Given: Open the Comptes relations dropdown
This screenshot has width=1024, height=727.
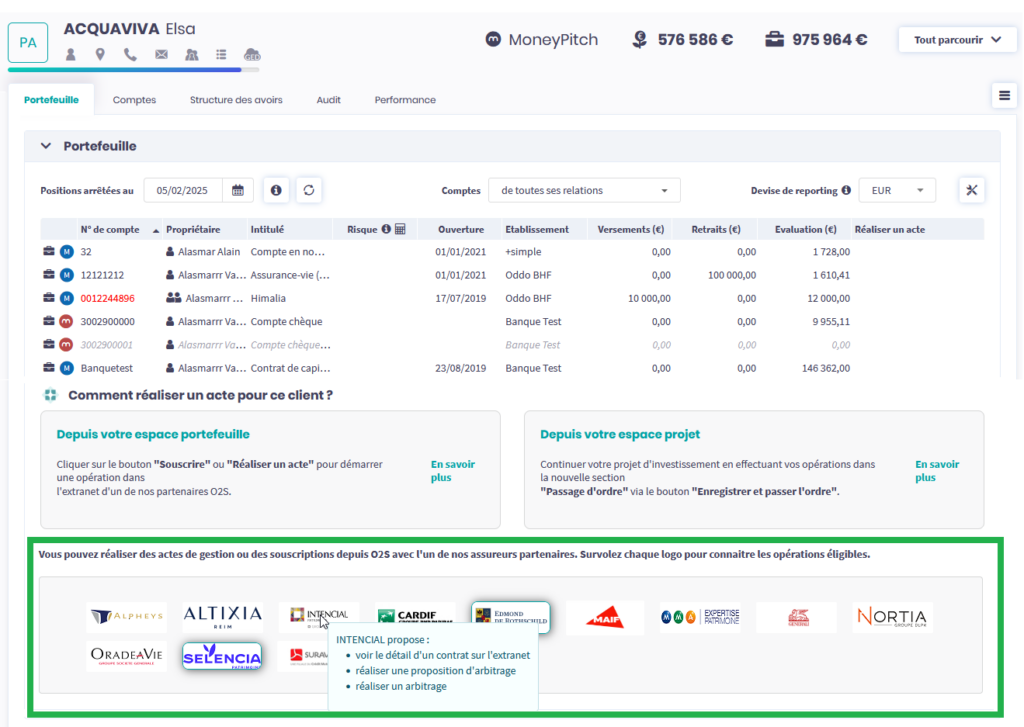Looking at the screenshot, I should 584,190.
